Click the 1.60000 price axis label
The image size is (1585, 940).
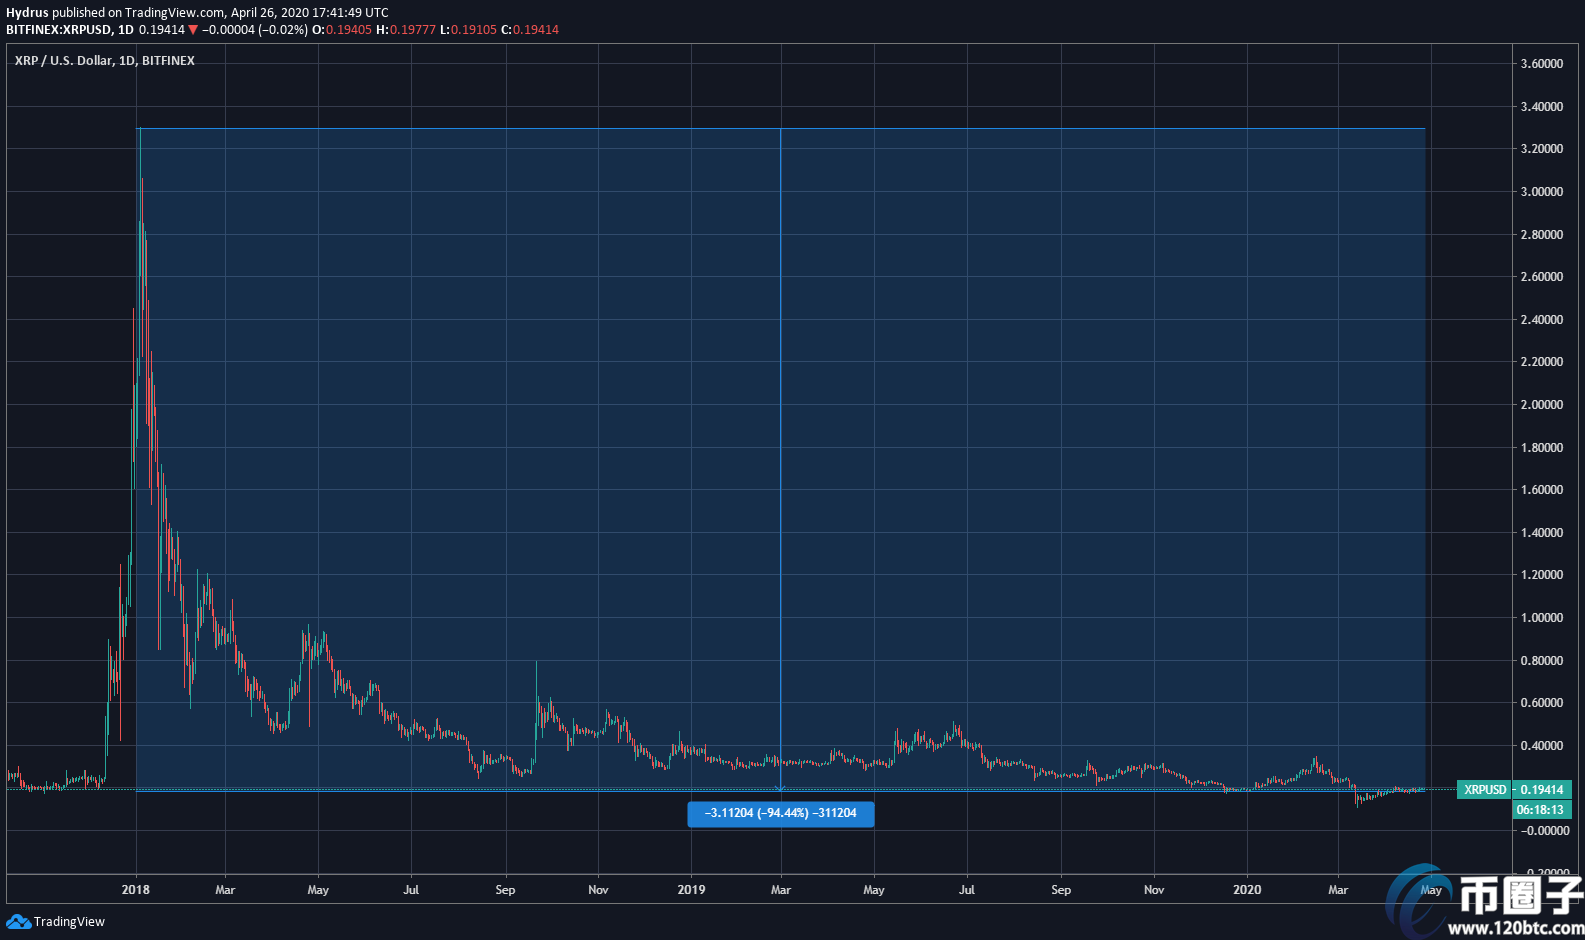(1542, 490)
